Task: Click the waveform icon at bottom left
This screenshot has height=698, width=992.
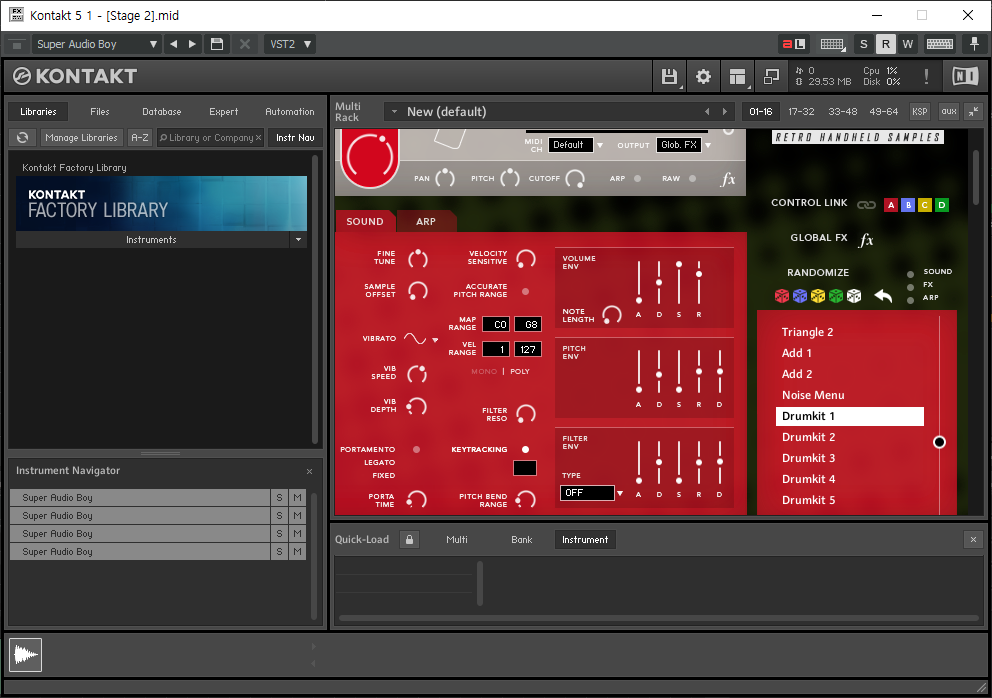Action: click(x=25, y=654)
